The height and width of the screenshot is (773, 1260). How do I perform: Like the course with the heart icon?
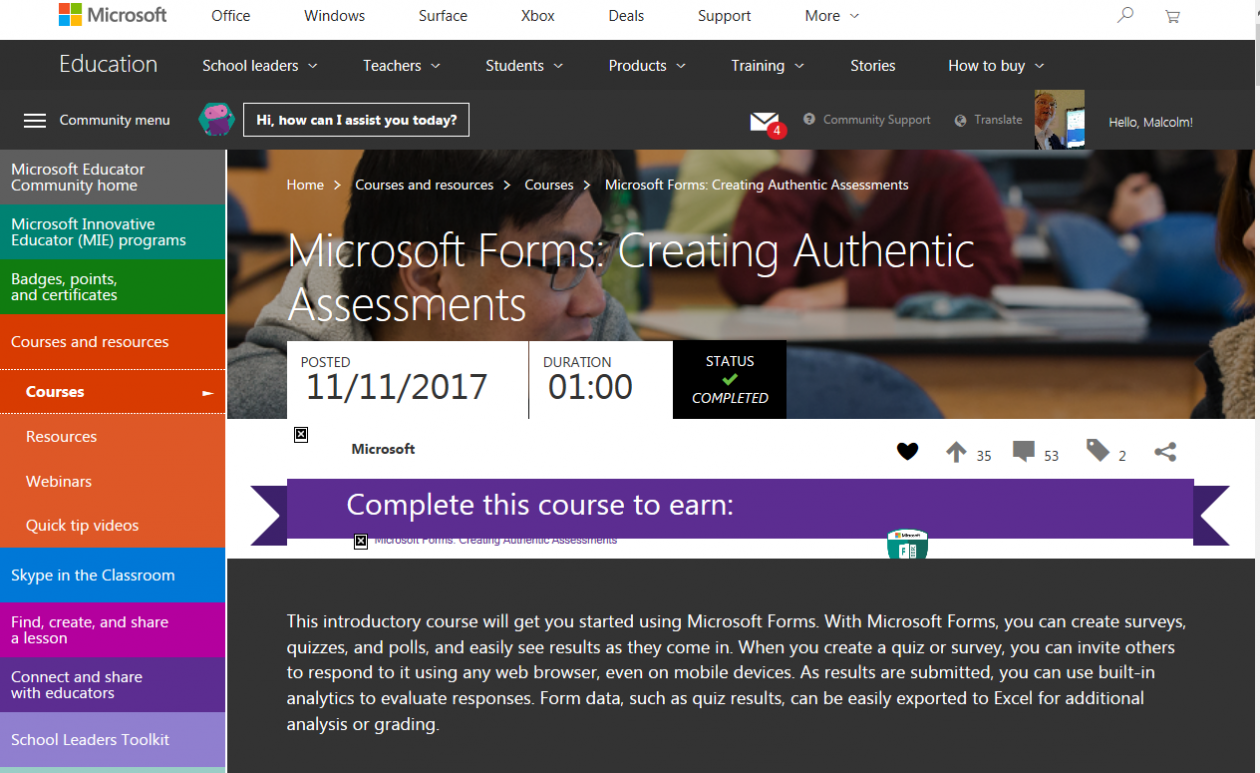point(907,451)
